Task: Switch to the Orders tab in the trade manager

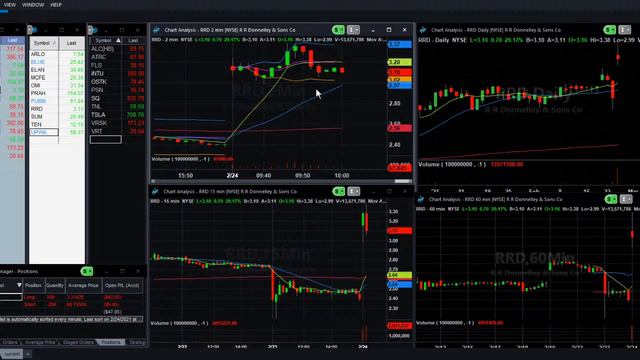Action: tap(10, 342)
